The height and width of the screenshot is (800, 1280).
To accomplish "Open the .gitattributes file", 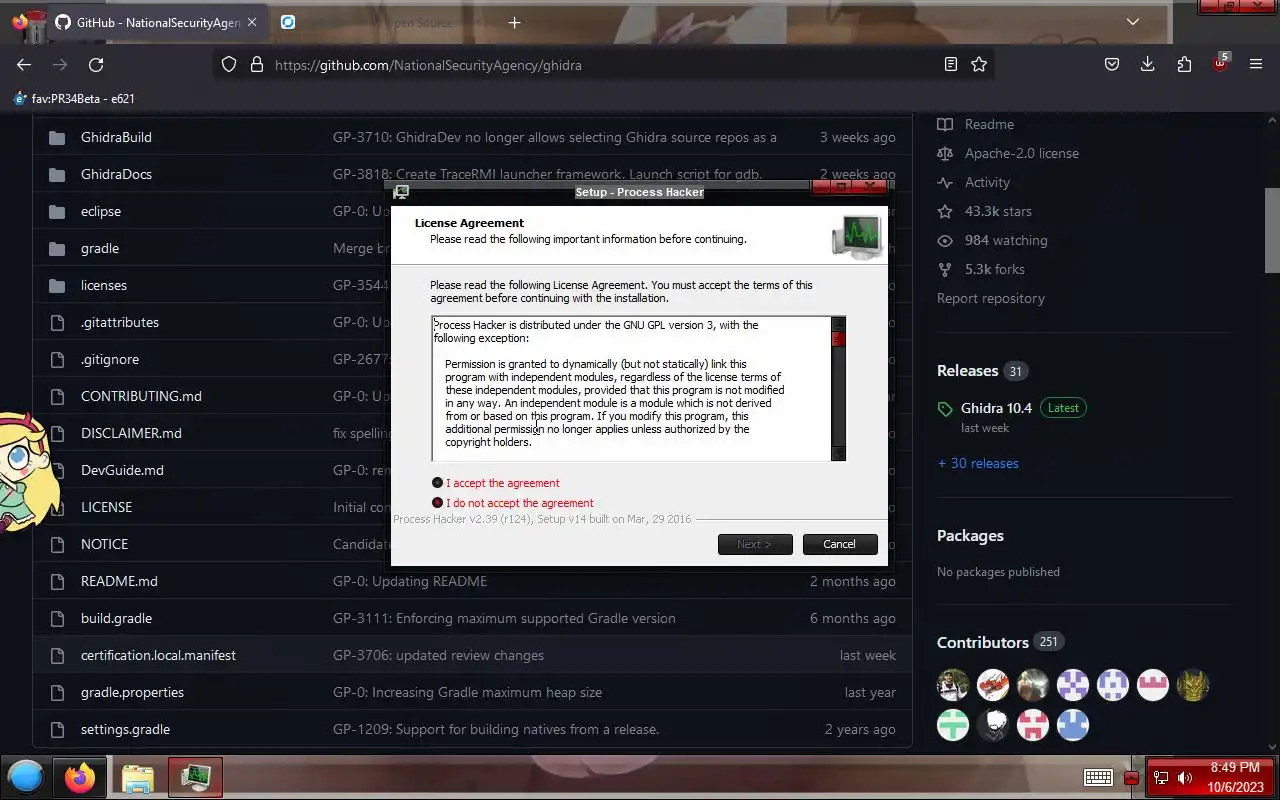I will (x=120, y=322).
